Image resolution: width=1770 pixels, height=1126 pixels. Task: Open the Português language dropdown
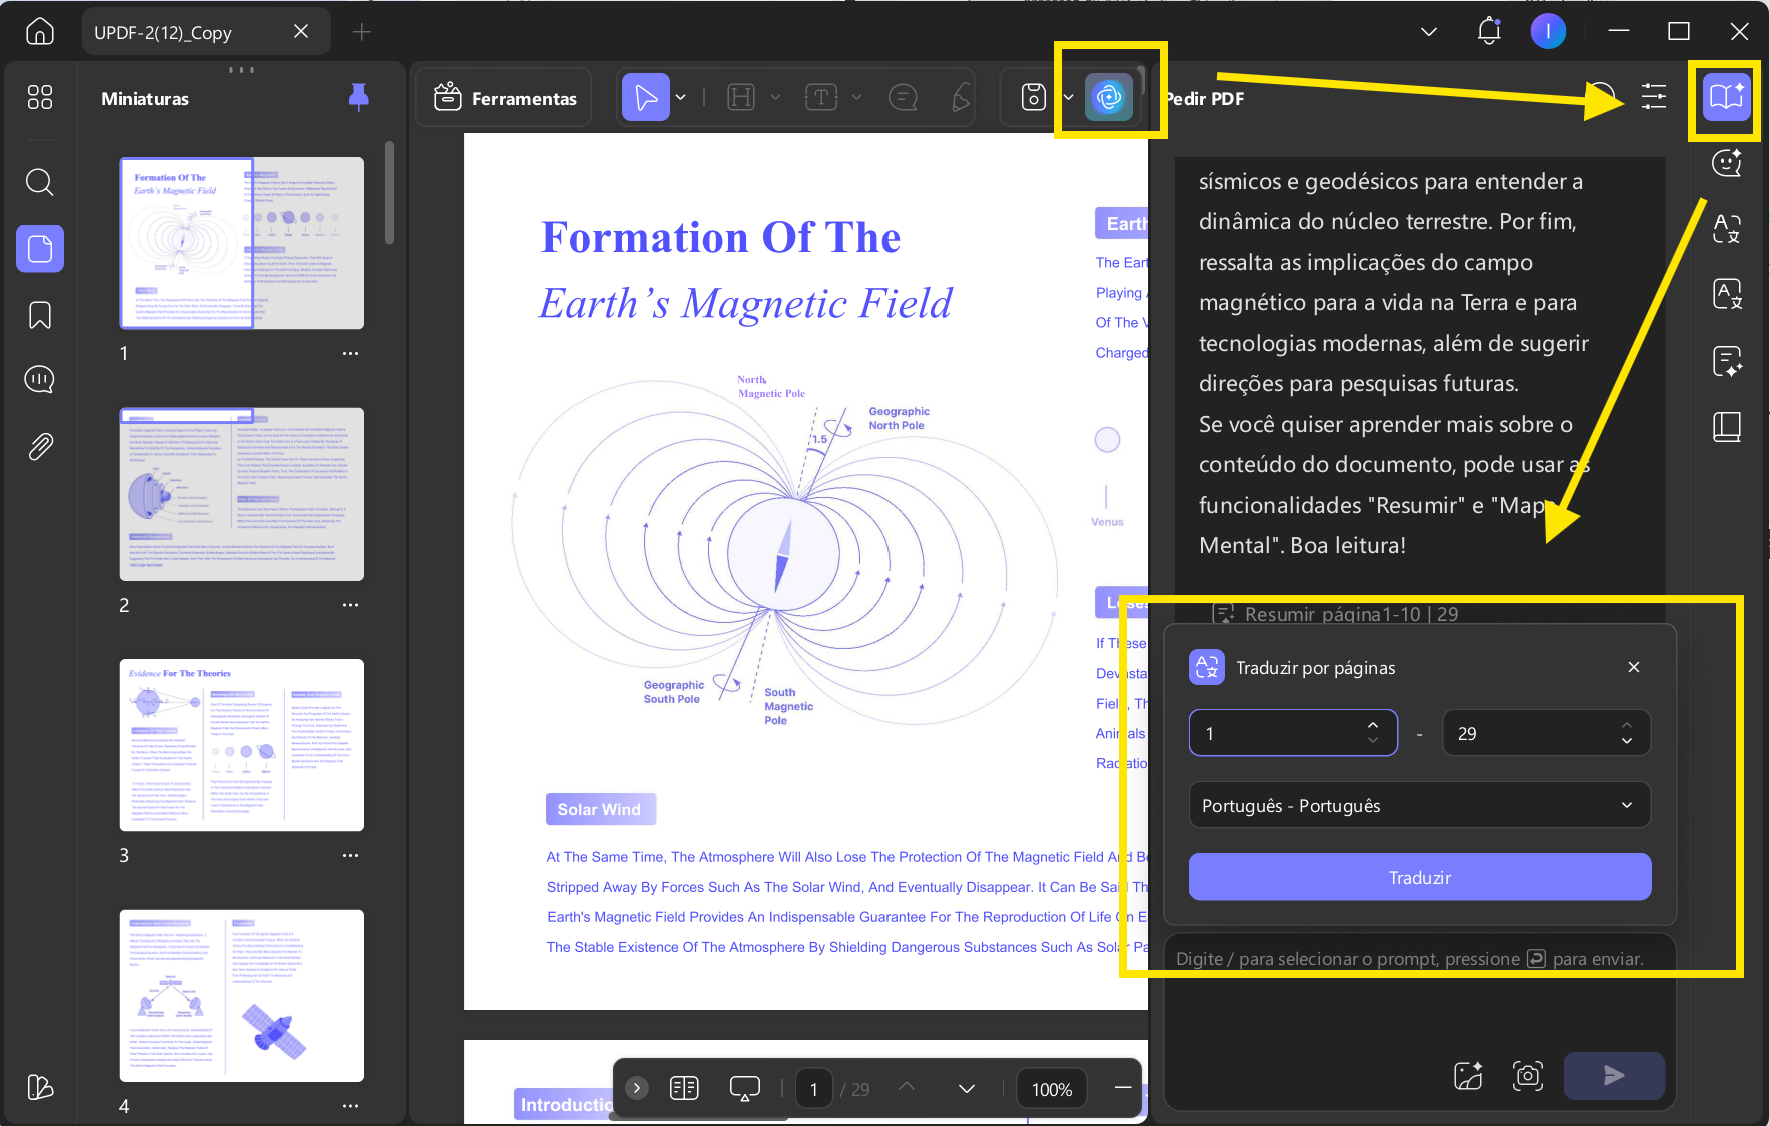(1419, 806)
